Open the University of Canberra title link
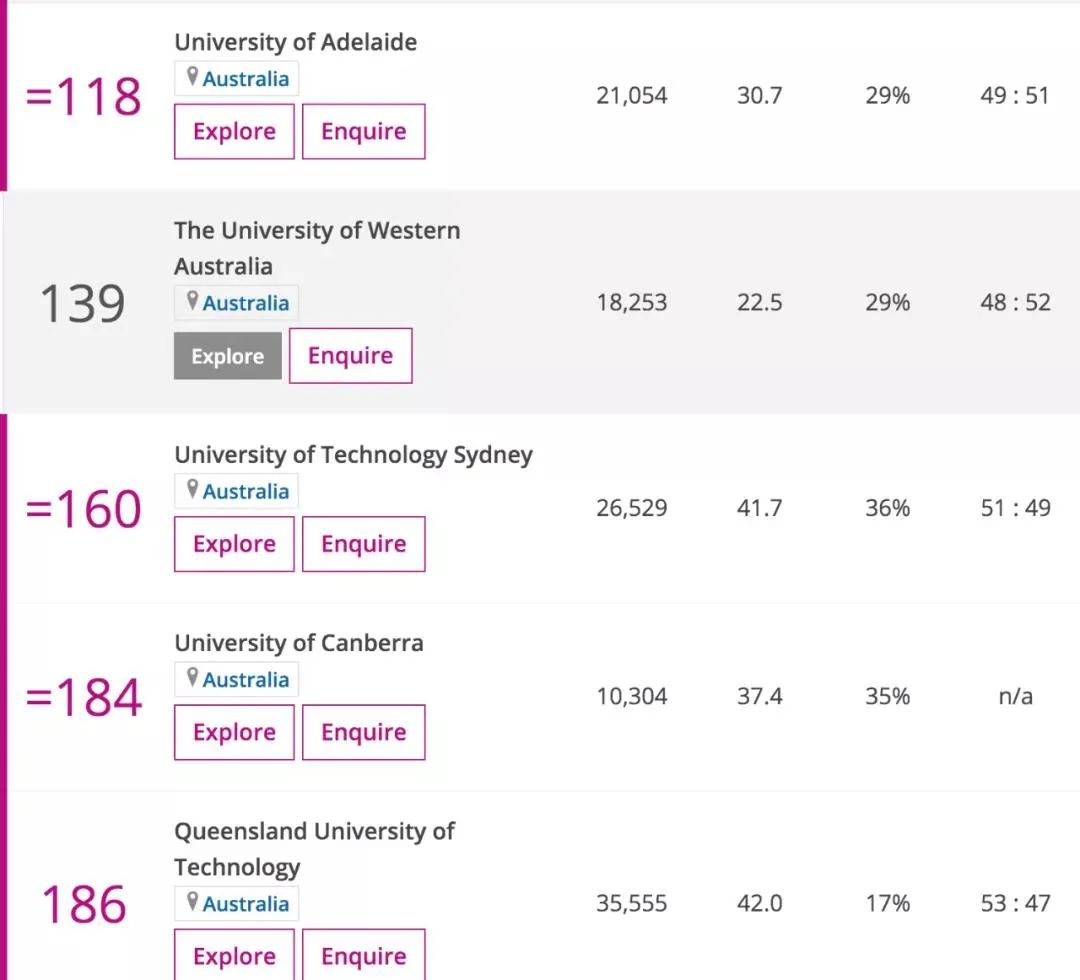Screen dimensions: 1080x980 tap(299, 643)
